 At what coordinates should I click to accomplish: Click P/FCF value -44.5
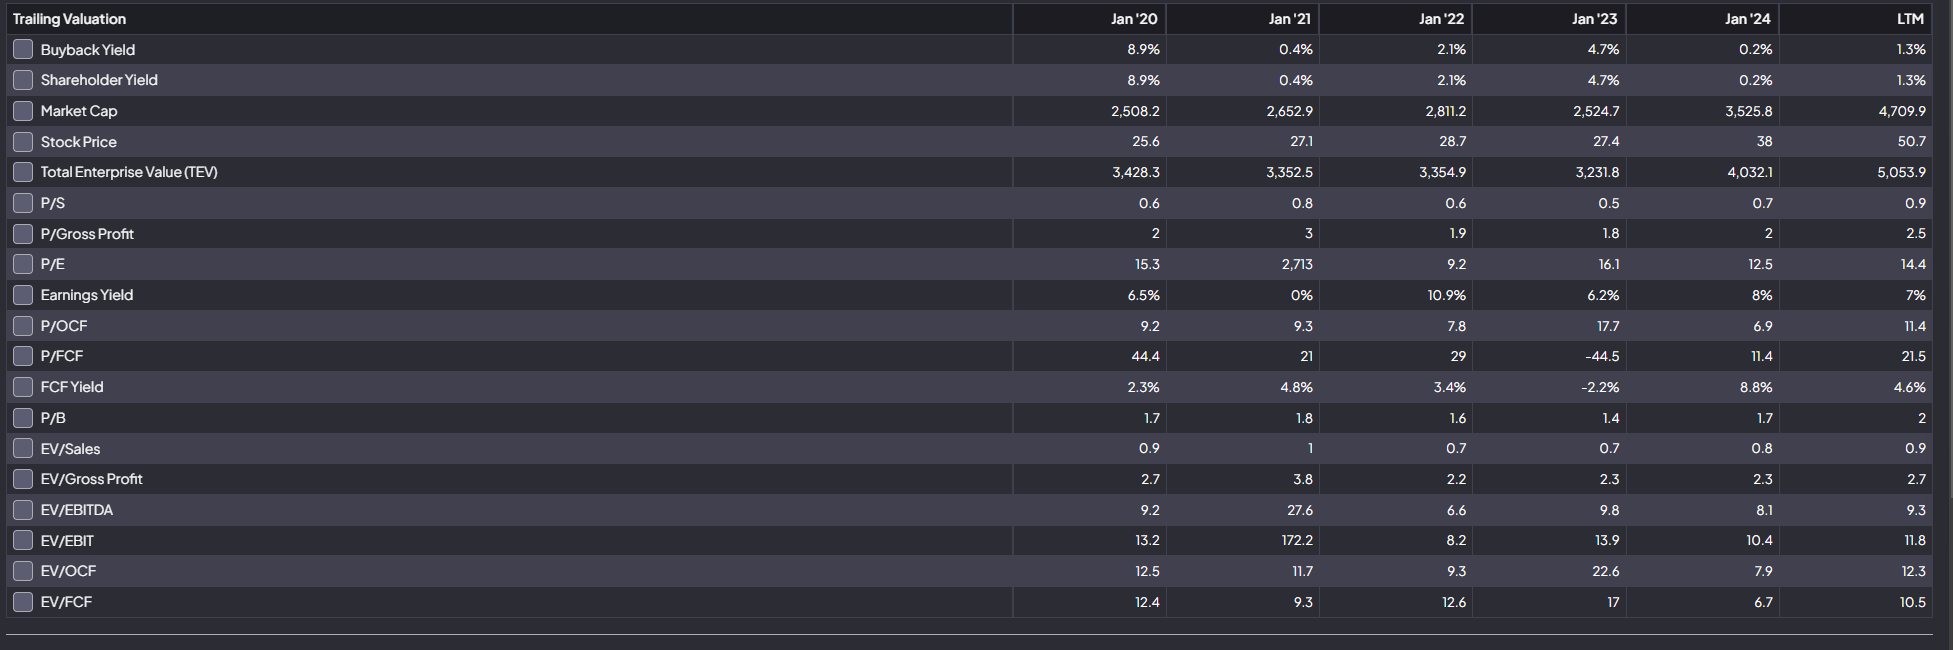(x=1602, y=356)
